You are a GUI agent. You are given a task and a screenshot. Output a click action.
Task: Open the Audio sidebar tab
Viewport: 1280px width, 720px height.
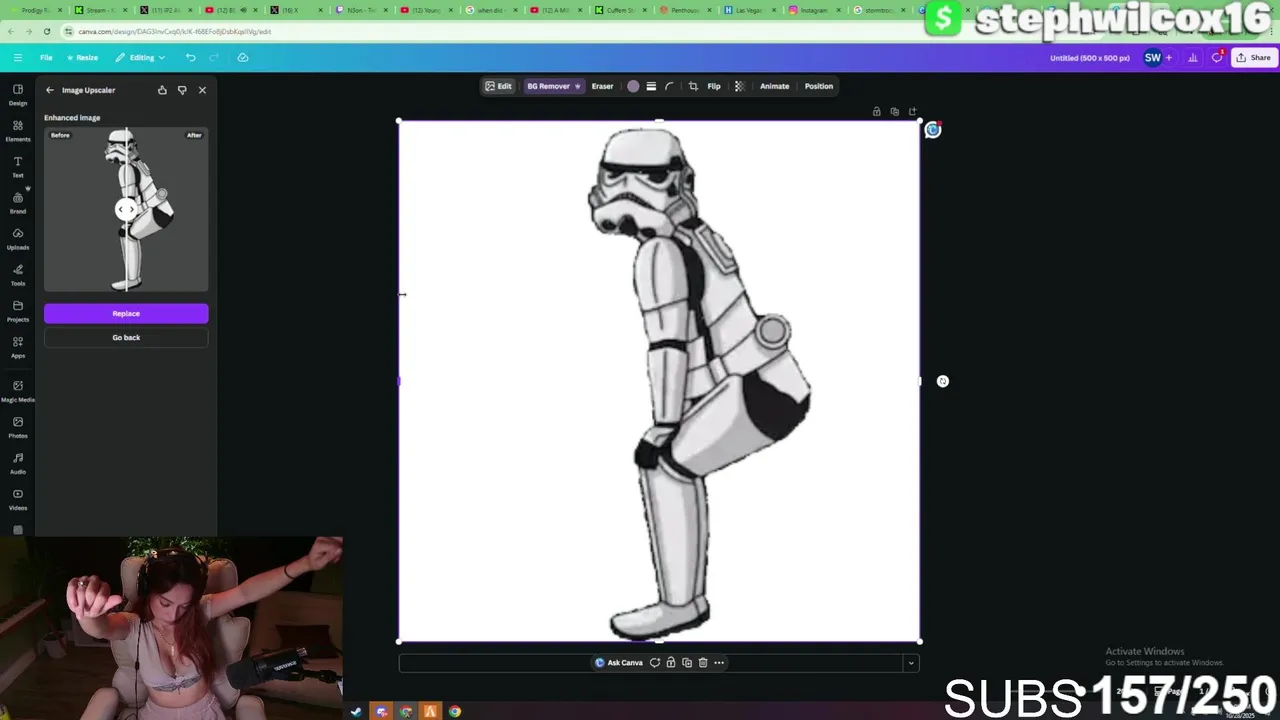click(x=18, y=463)
